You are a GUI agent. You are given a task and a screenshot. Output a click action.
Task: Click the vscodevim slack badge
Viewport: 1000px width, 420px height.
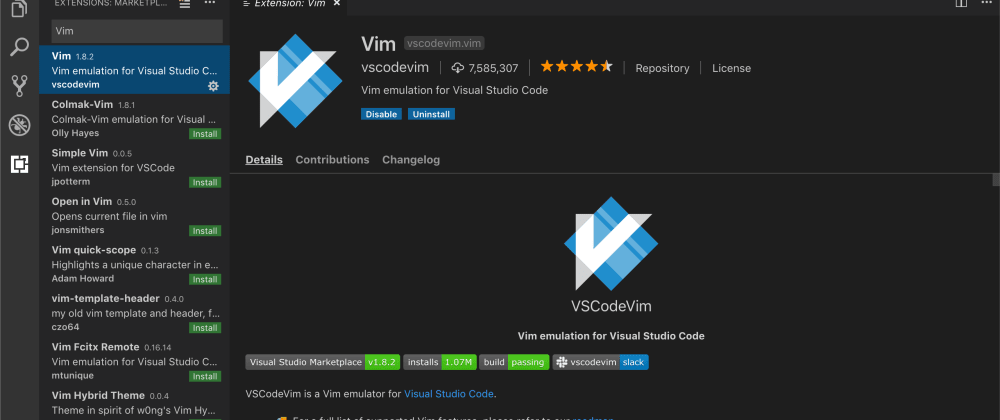pos(601,362)
